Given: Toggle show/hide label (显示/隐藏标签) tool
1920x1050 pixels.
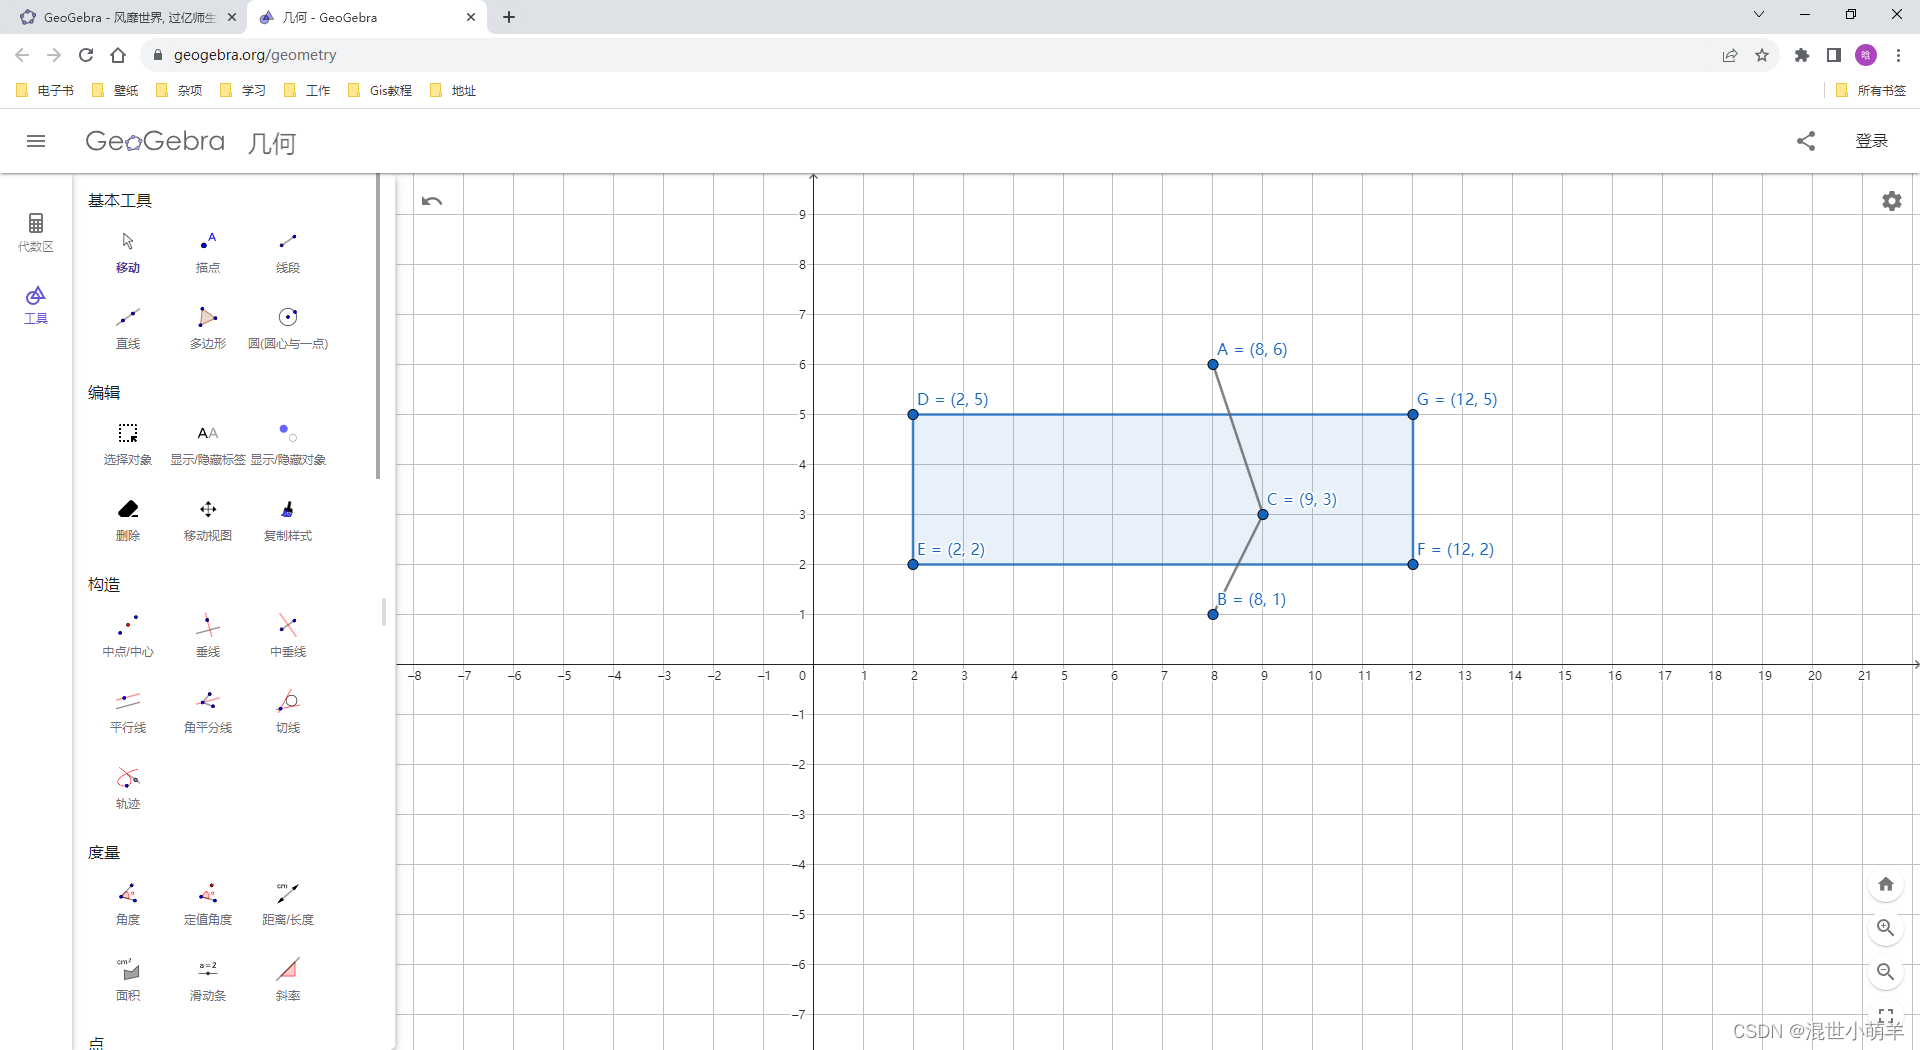Looking at the screenshot, I should click(x=208, y=444).
